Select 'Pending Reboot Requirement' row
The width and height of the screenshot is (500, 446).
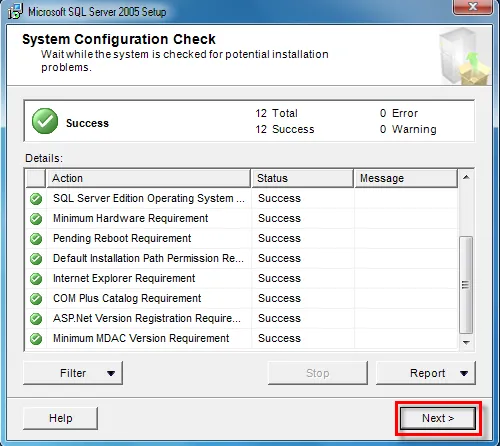(x=242, y=238)
